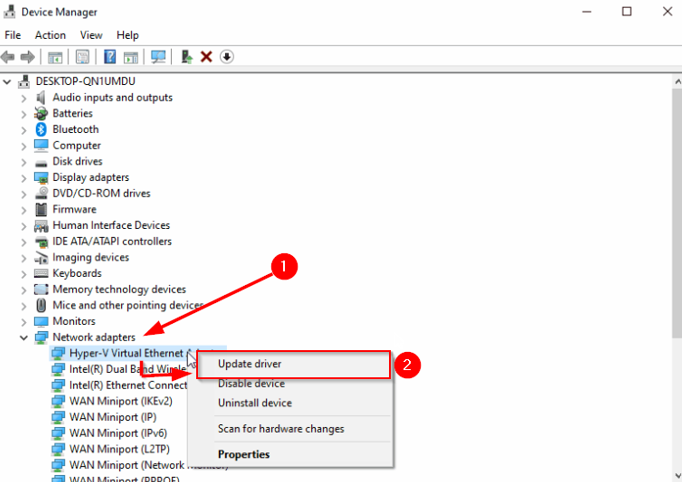682x482 pixels.
Task: Click the show/hide console tree icon
Action: click(x=56, y=57)
